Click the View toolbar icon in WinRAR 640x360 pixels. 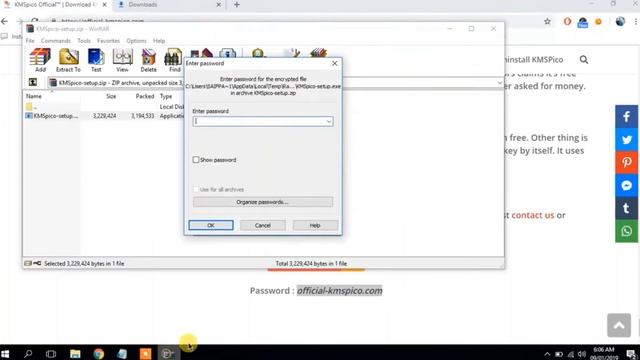122,60
